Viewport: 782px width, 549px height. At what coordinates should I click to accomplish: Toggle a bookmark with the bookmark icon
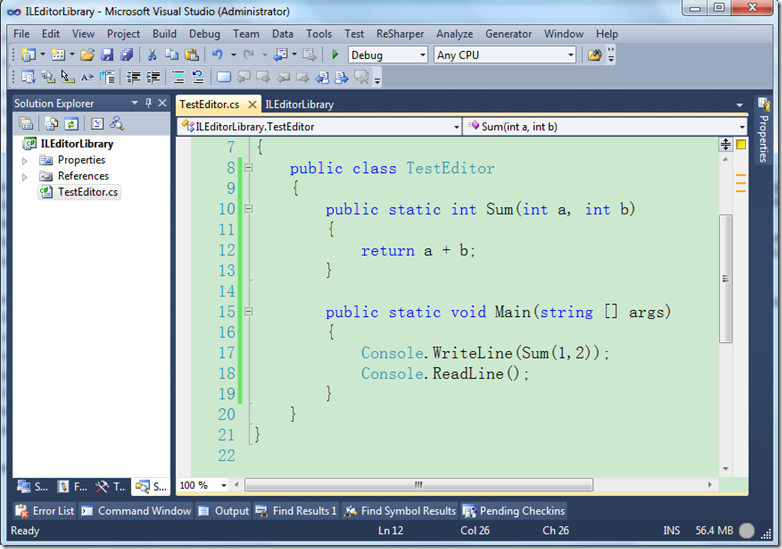(224, 77)
